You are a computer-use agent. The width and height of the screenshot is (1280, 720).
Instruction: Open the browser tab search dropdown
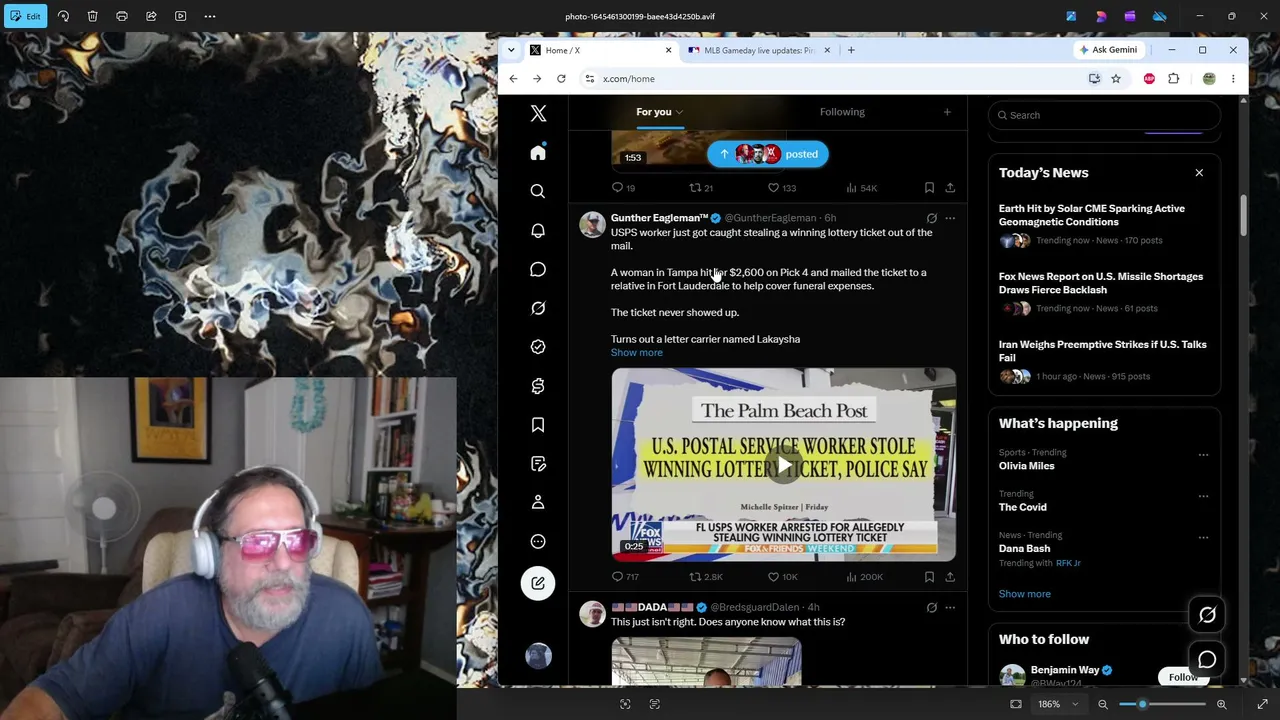coord(511,50)
